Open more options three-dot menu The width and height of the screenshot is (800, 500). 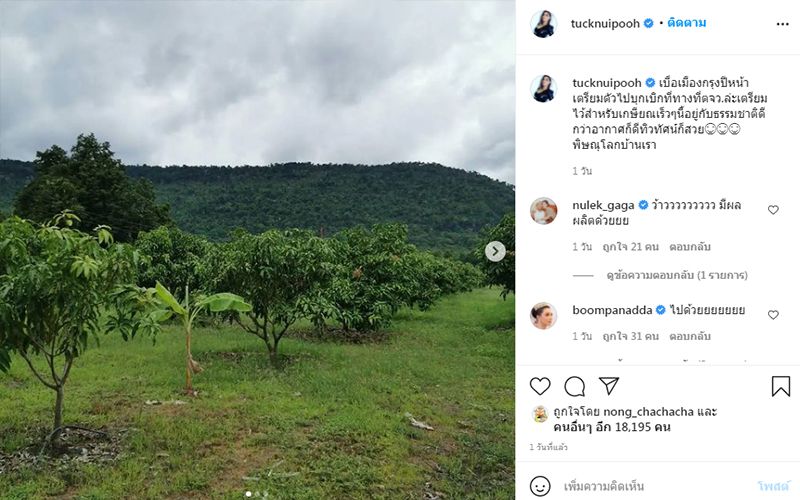(783, 24)
